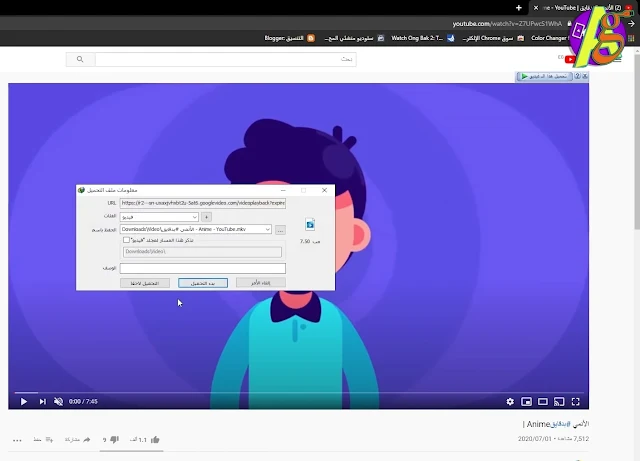Click the video file type icon in the dialog
The image size is (640, 461).
310,224
